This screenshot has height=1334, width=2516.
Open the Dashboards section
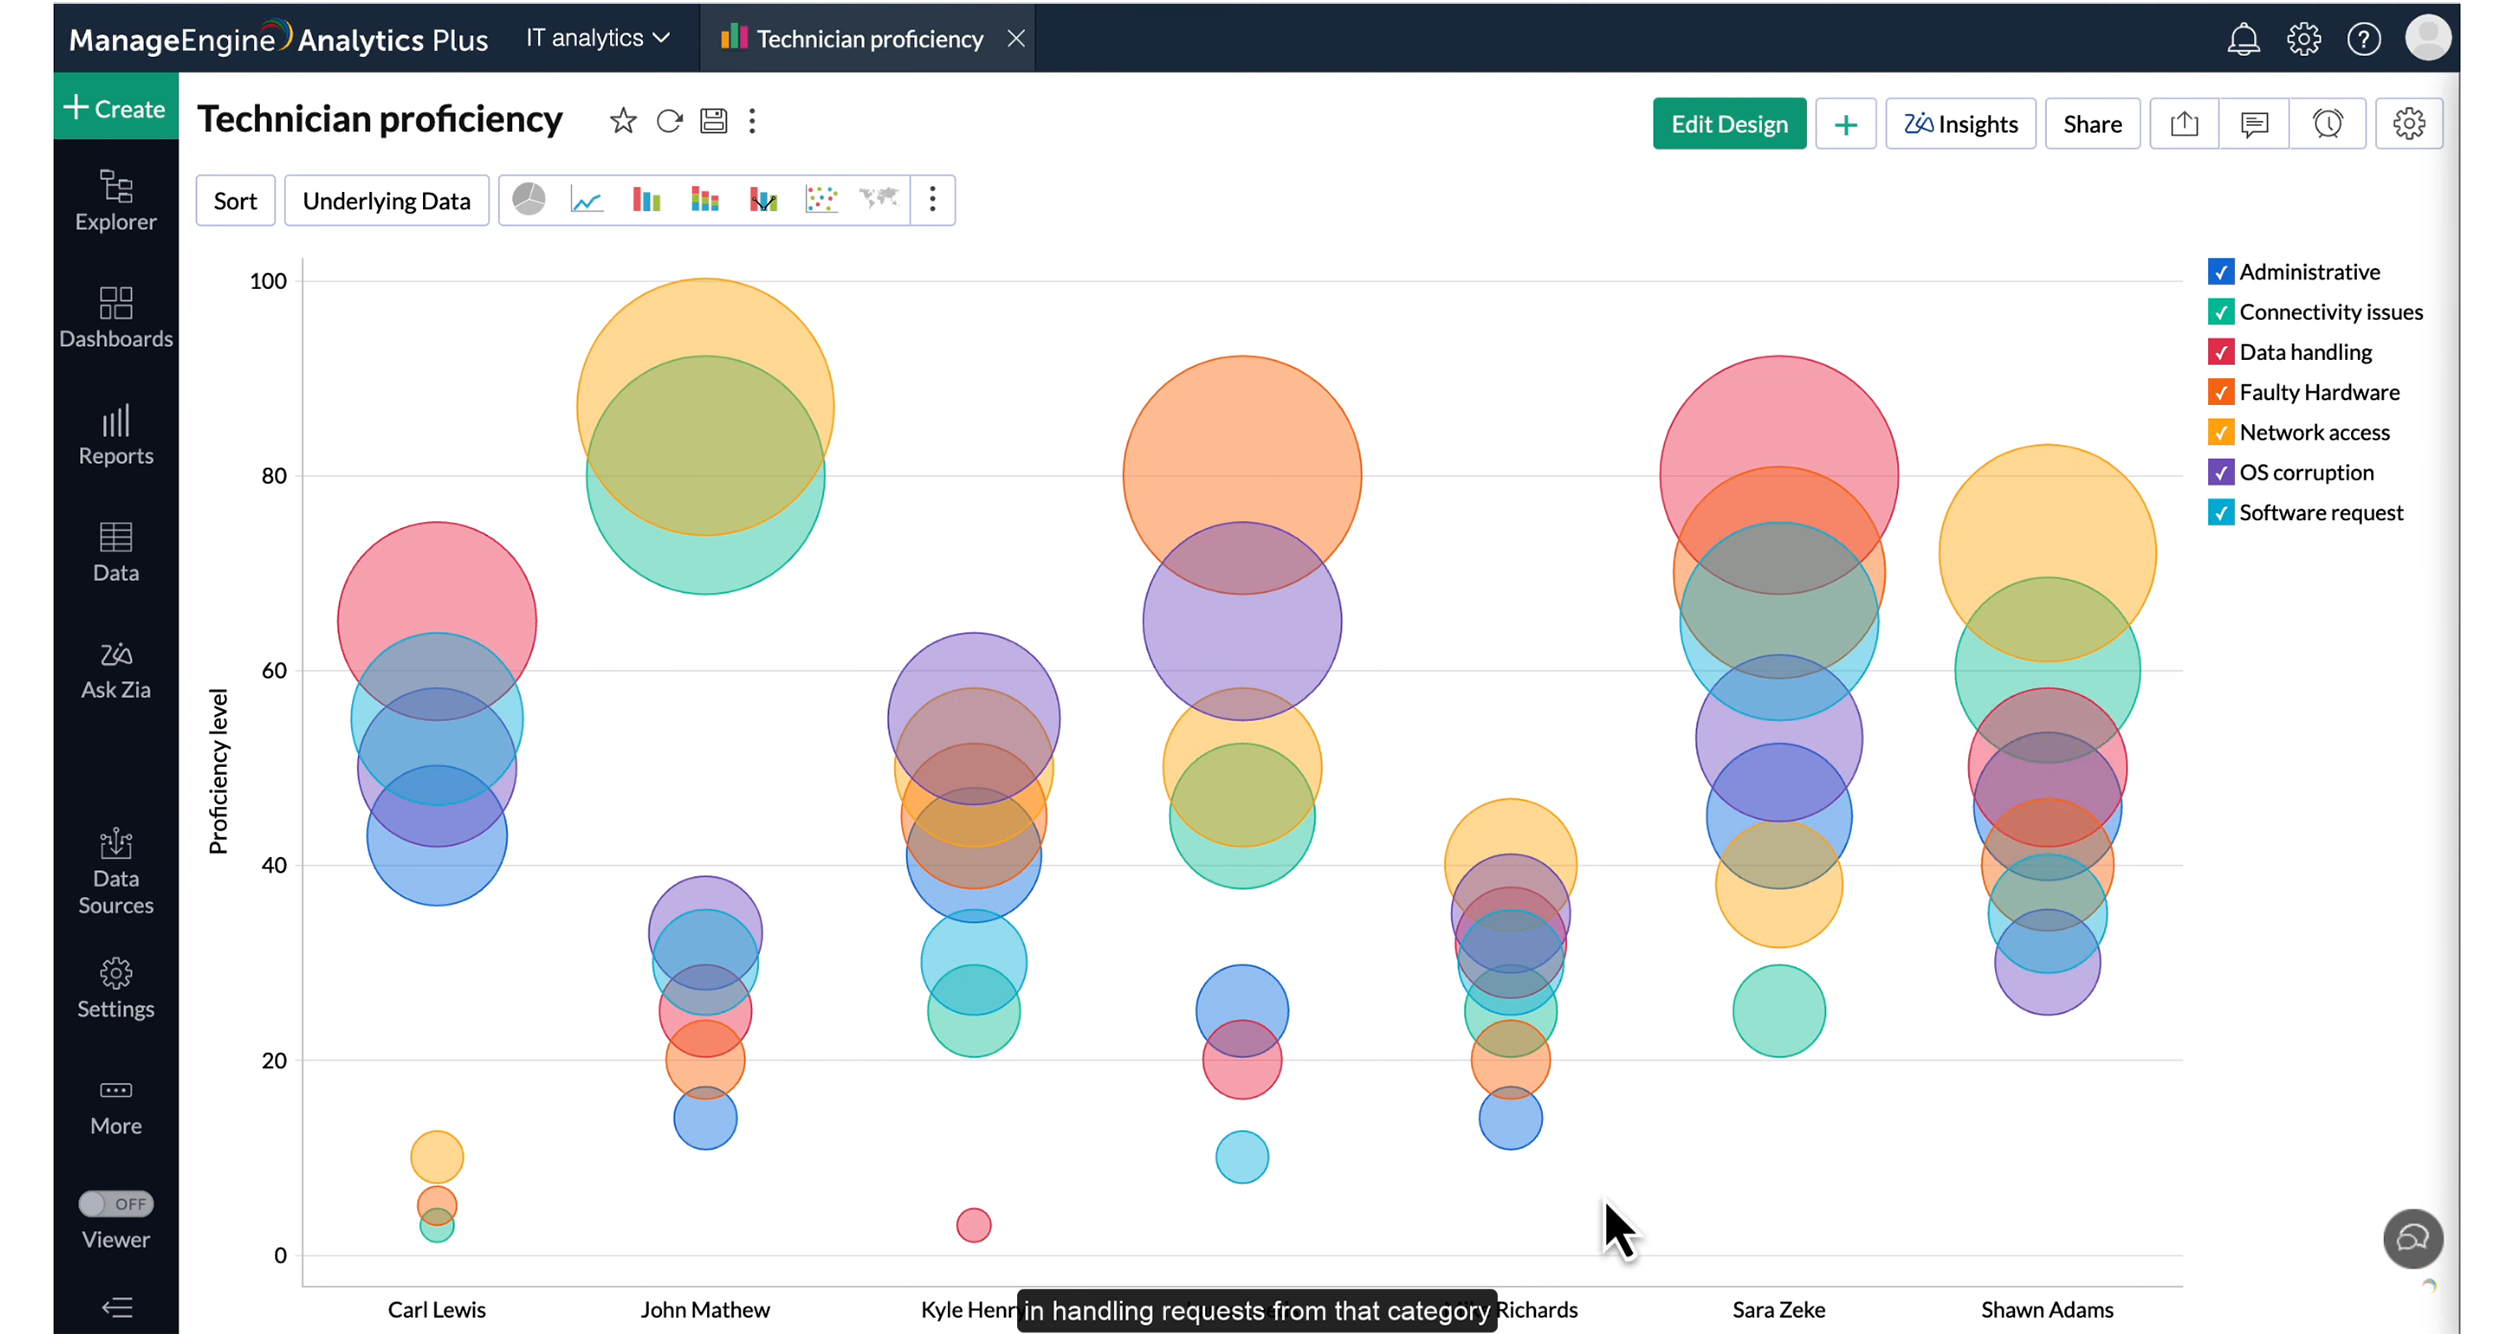(116, 318)
